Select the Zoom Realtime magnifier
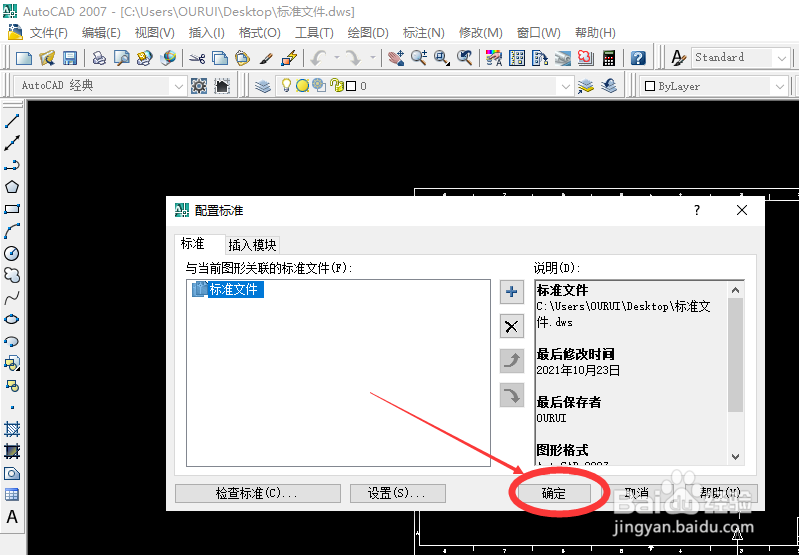799x555 pixels. pos(419,58)
